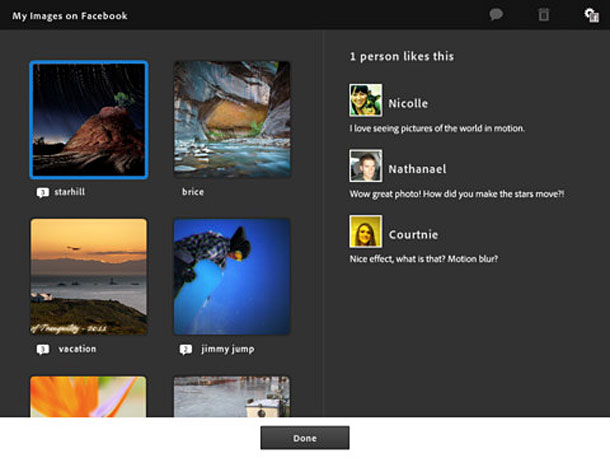
Task: Select the partially visible gray street thumbnail
Action: pyautogui.click(x=232, y=396)
